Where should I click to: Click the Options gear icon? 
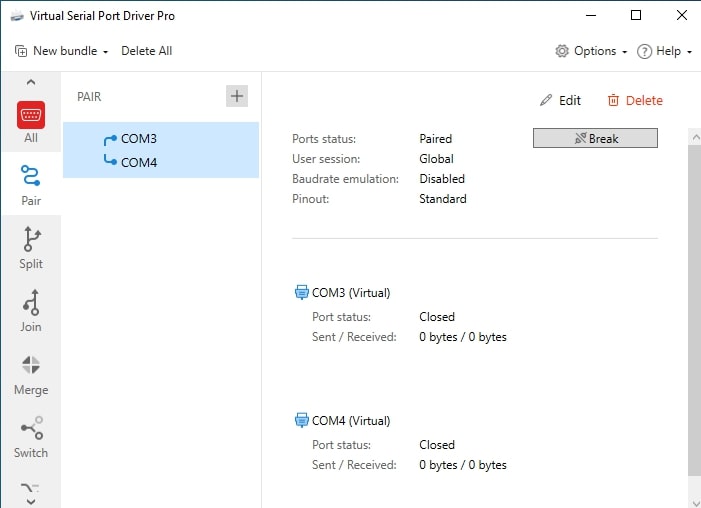coord(562,51)
